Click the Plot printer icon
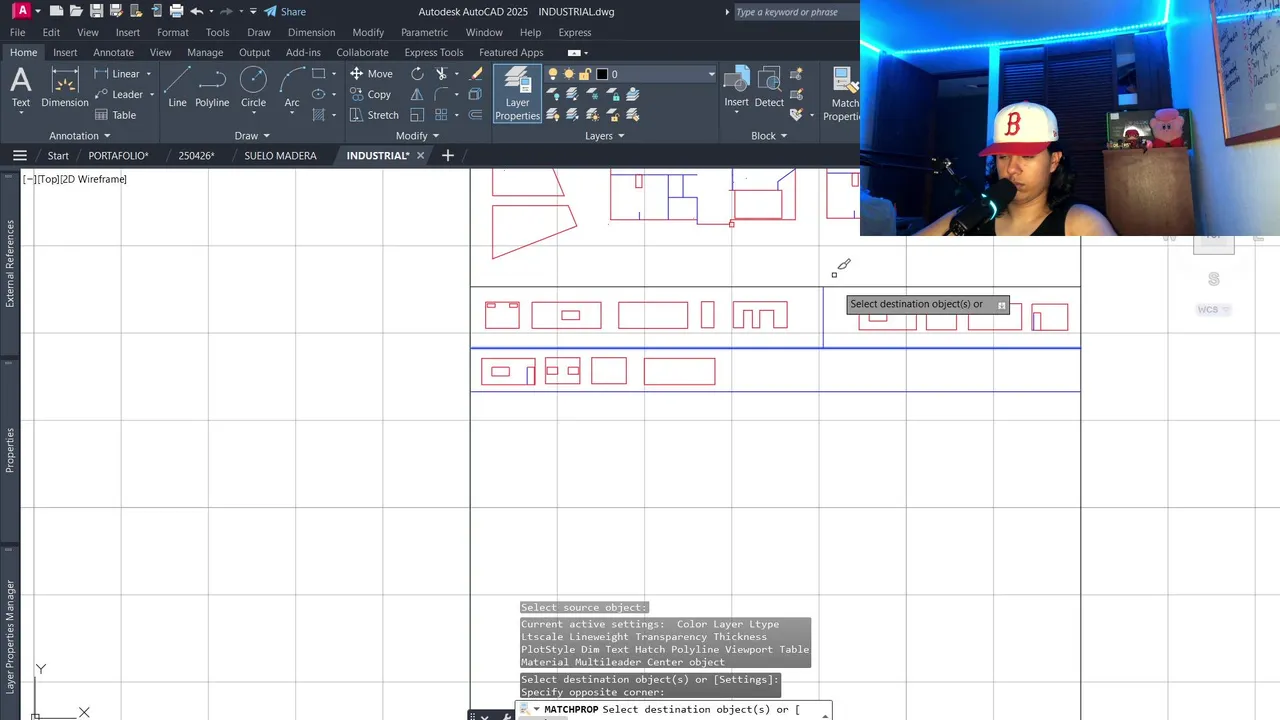Screen dimensions: 1280x720 (177, 12)
